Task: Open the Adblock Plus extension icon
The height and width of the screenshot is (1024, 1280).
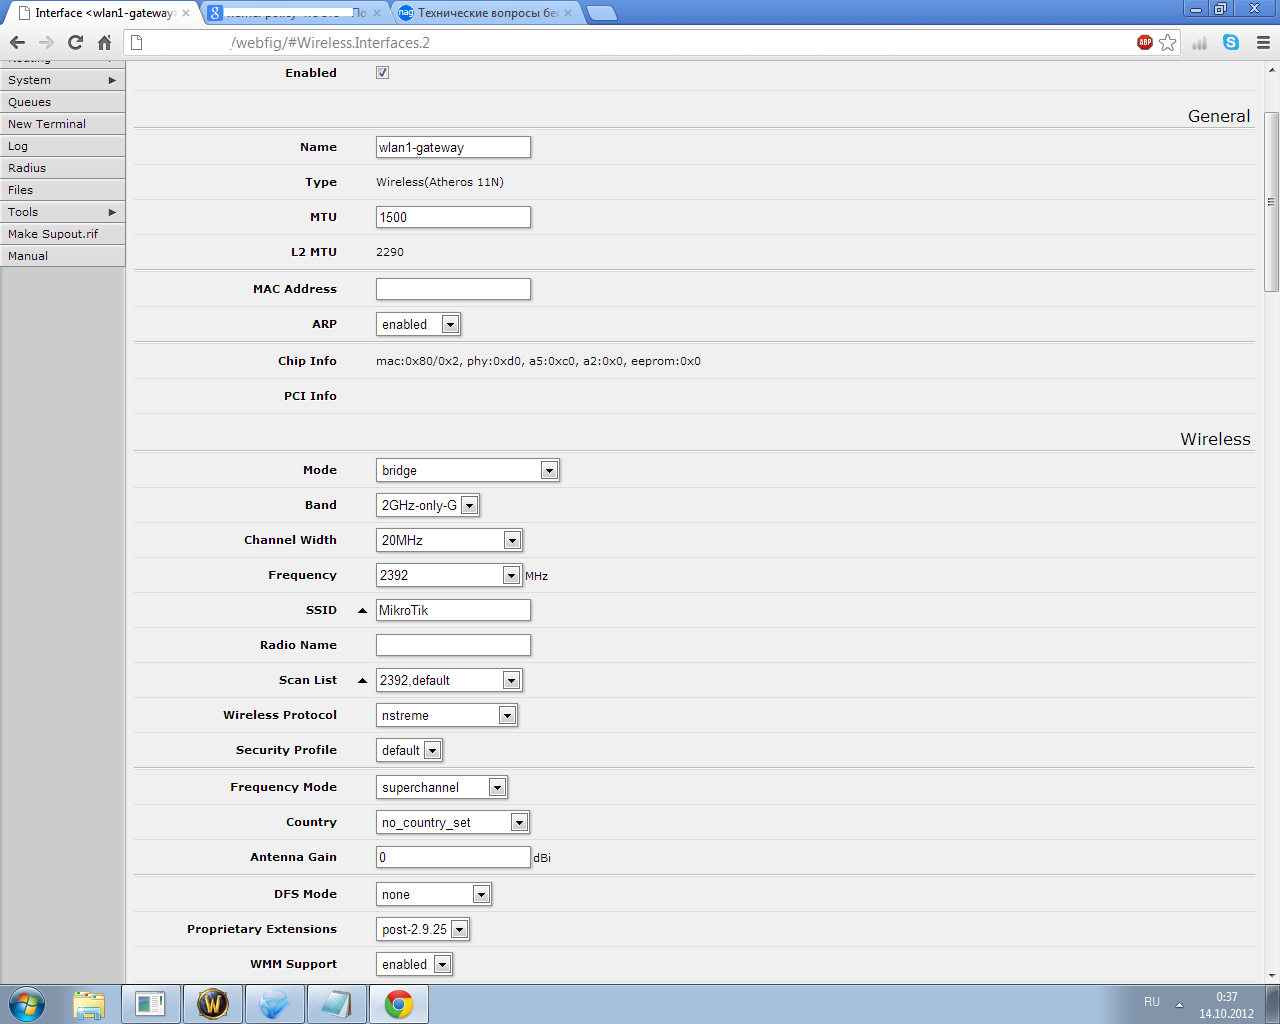Action: 1145,42
